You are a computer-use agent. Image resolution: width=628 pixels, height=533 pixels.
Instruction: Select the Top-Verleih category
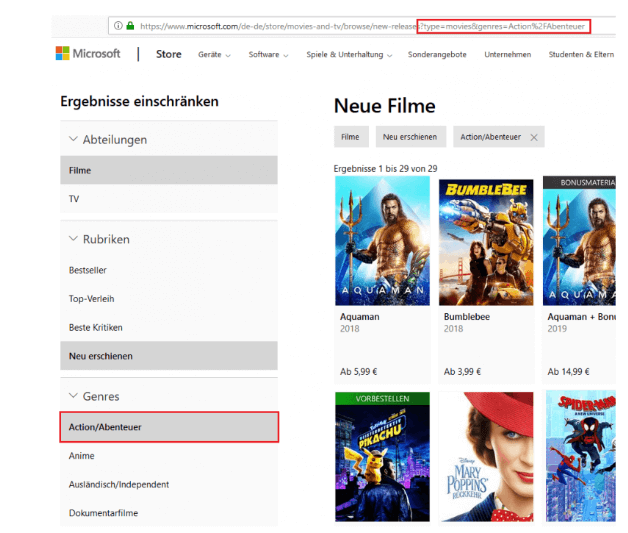[x=169, y=299]
